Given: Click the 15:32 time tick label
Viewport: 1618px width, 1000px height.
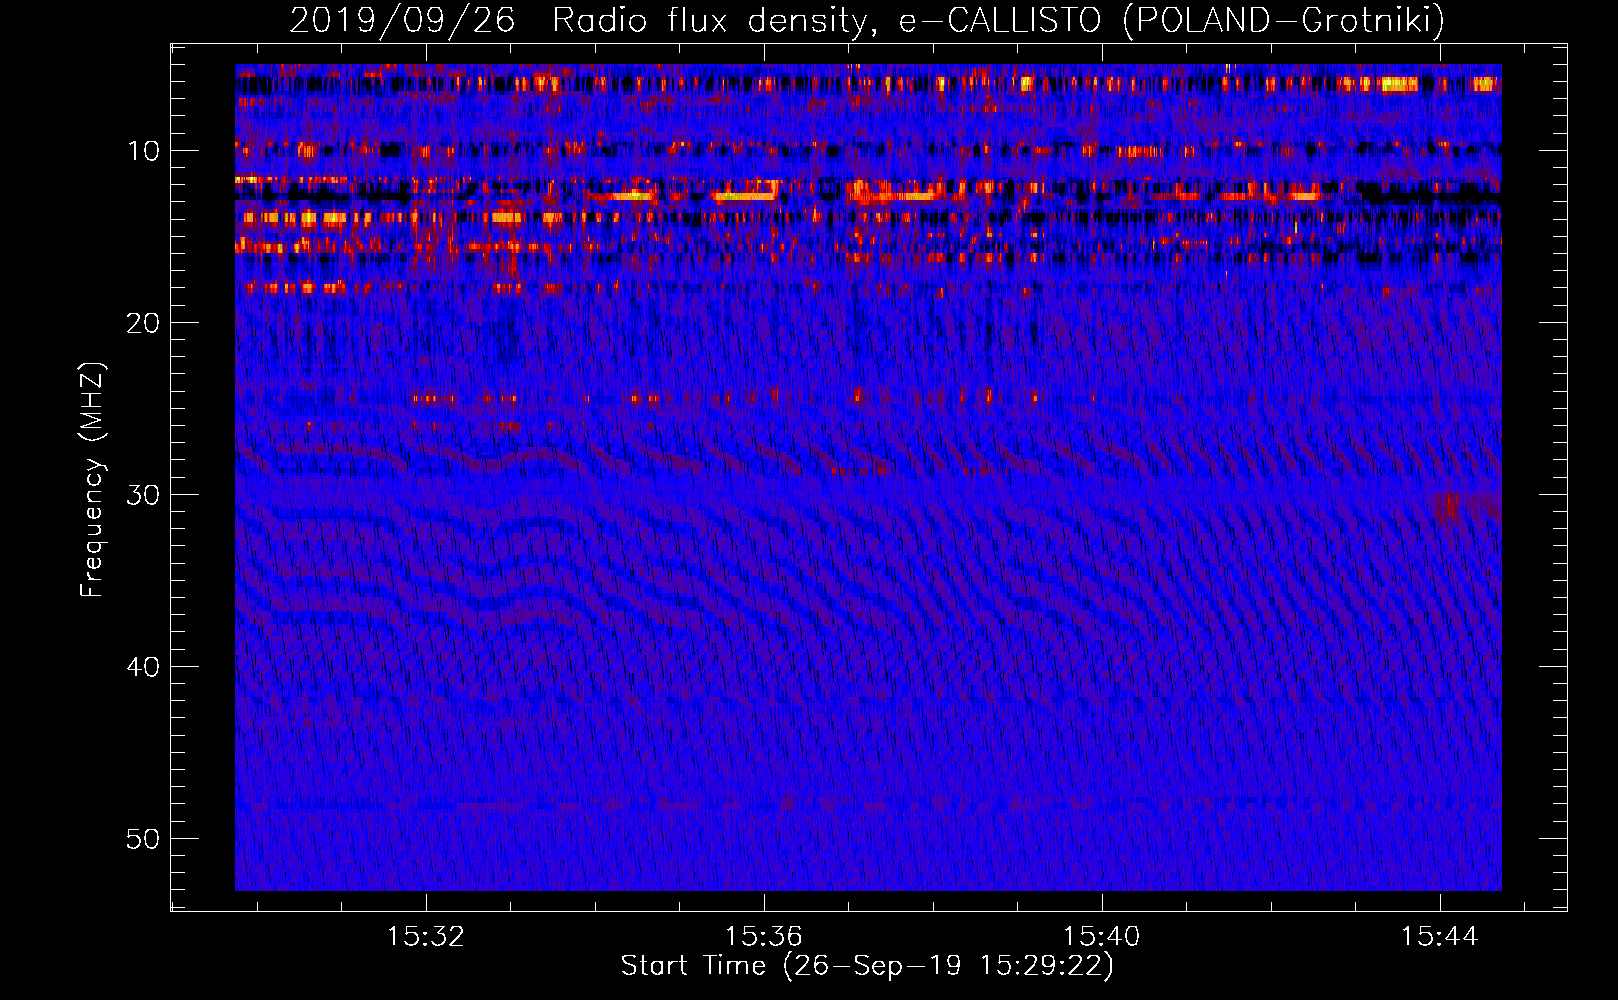Looking at the screenshot, I should (x=426, y=937).
